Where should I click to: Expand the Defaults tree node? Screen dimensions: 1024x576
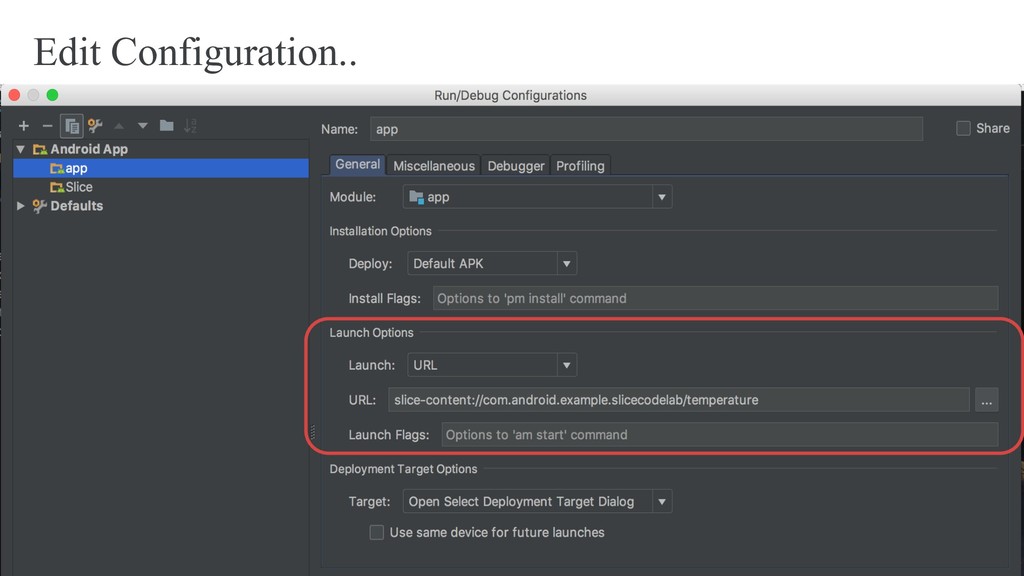(21, 206)
